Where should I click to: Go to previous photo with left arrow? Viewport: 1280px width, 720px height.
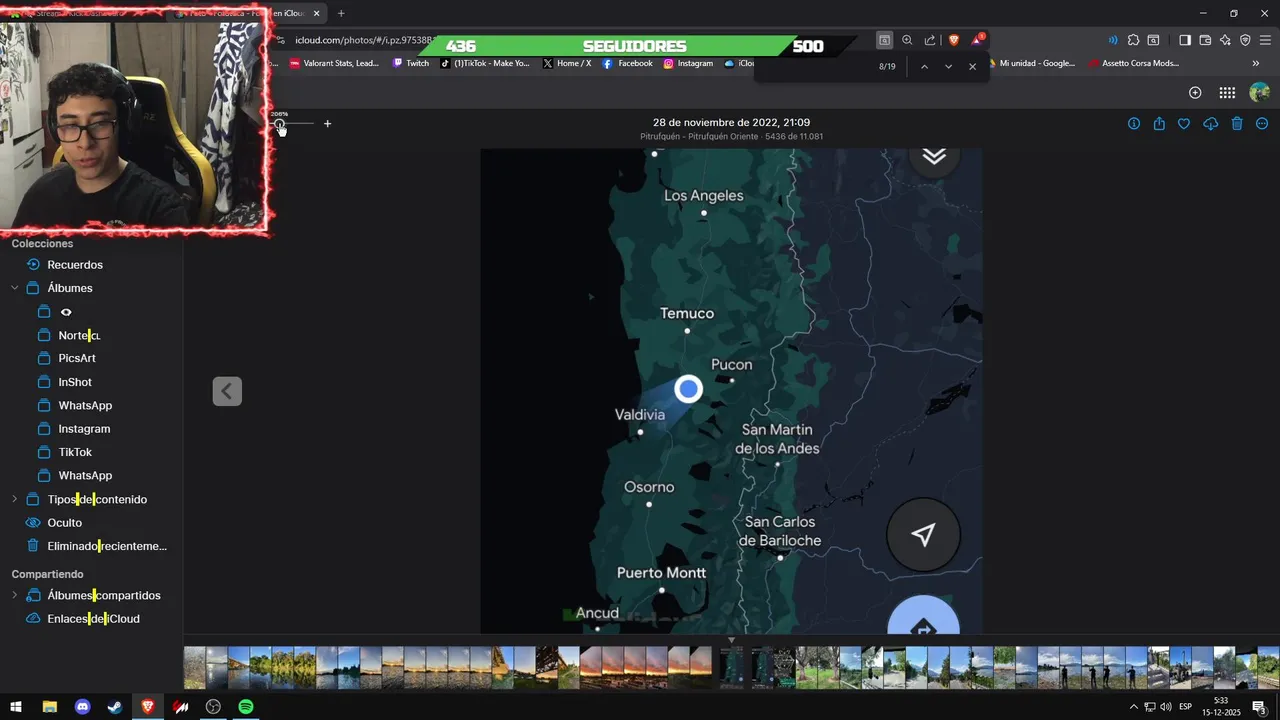[x=227, y=391]
